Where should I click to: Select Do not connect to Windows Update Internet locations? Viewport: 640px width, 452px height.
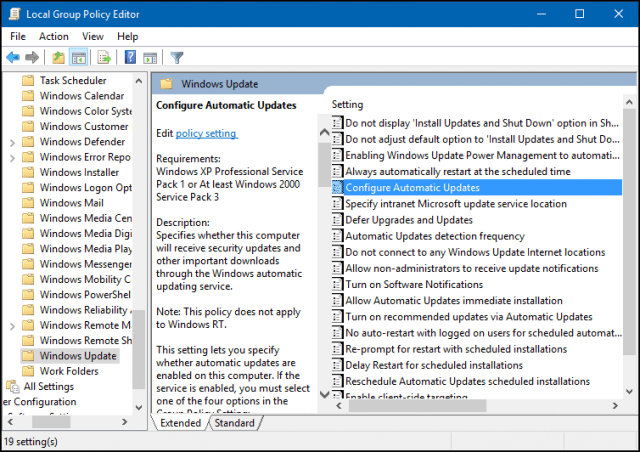coord(475,252)
